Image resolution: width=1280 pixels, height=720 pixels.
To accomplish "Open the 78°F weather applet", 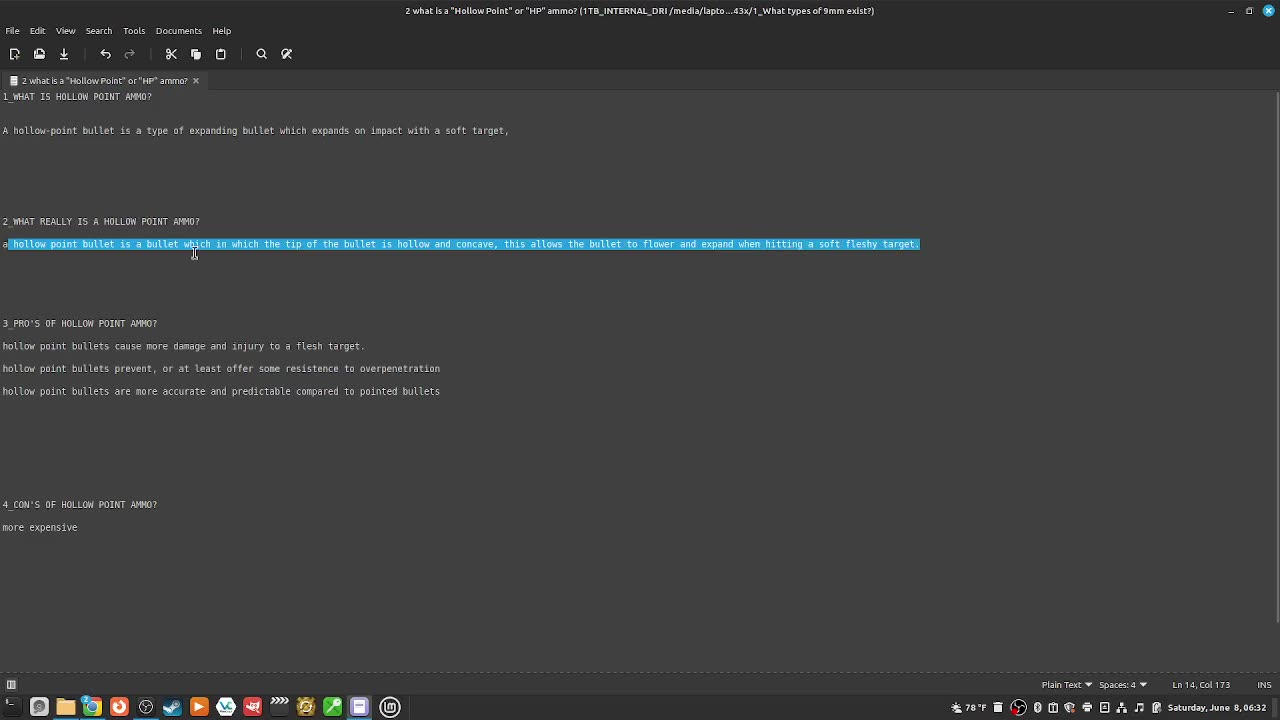I will 969,708.
